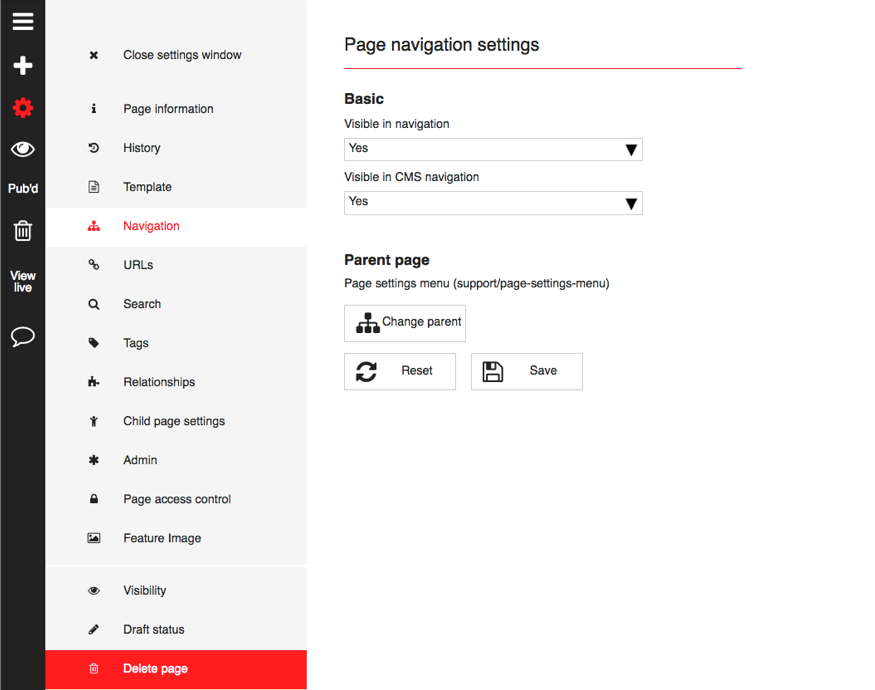Click the Page settings menu parent path text

click(477, 283)
